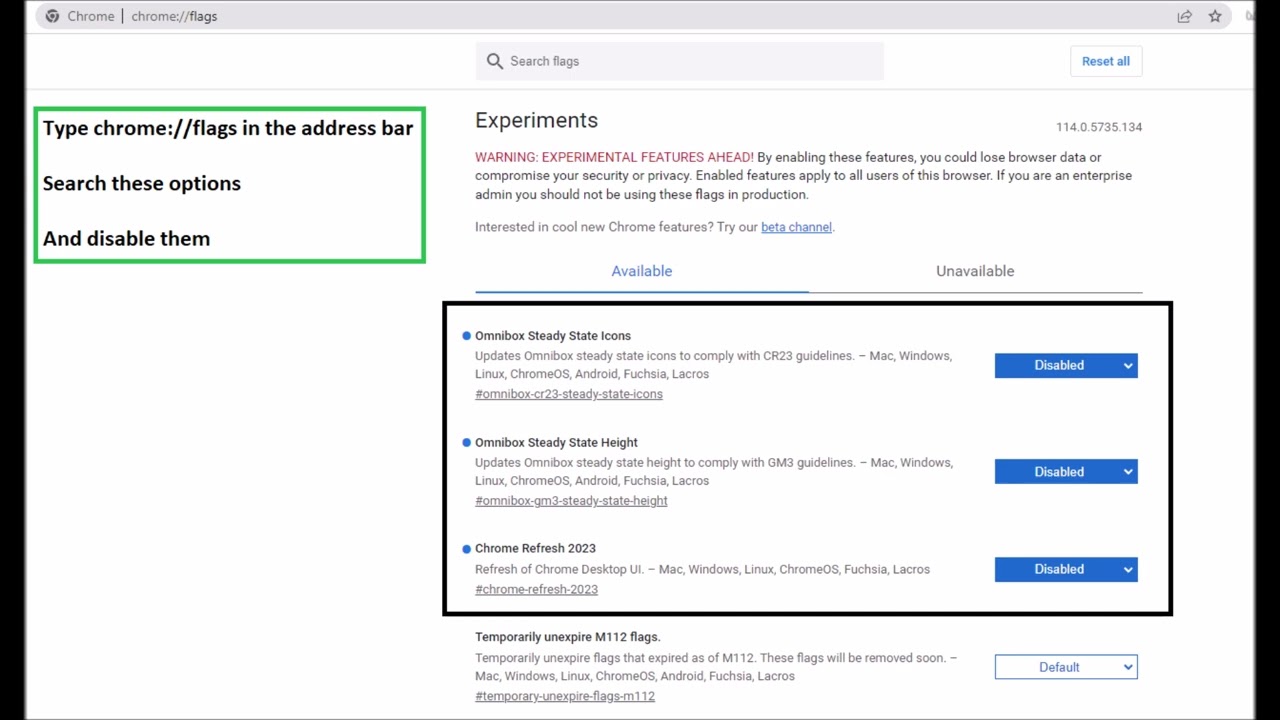Switch to the Unavailable tab
1280x720 pixels.
[x=975, y=271]
